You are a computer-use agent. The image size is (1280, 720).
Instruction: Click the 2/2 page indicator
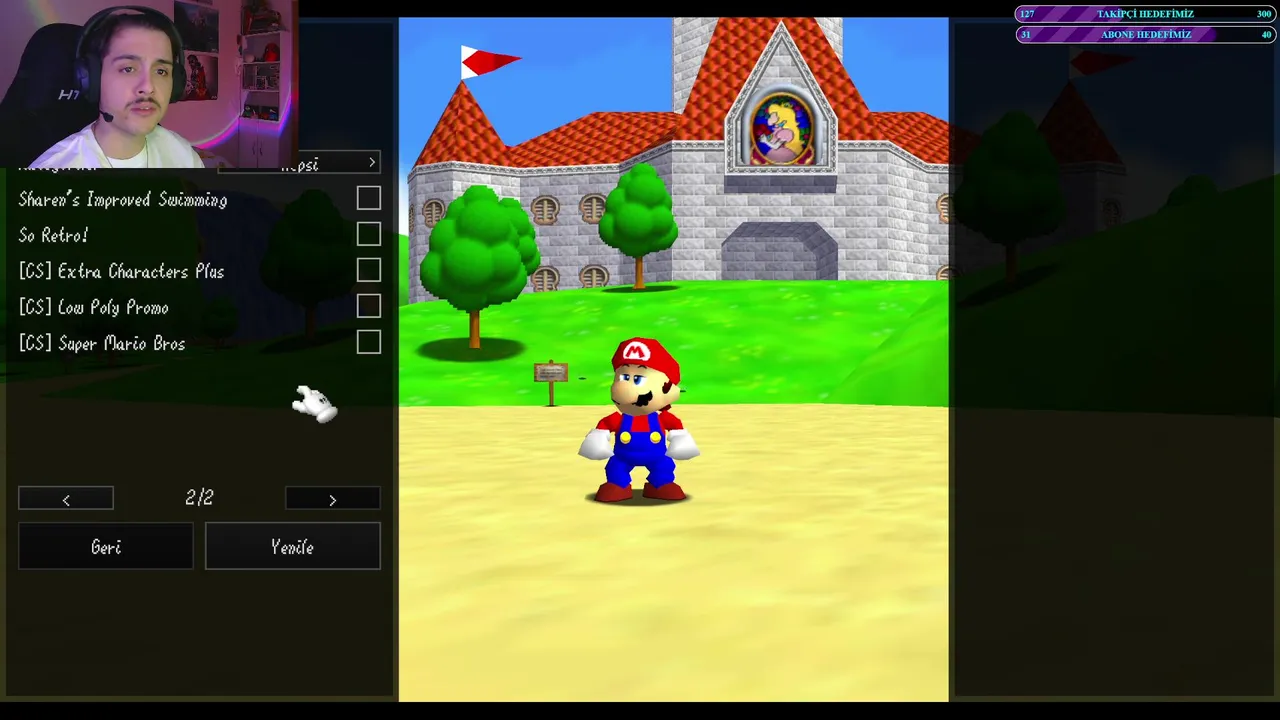coord(199,498)
